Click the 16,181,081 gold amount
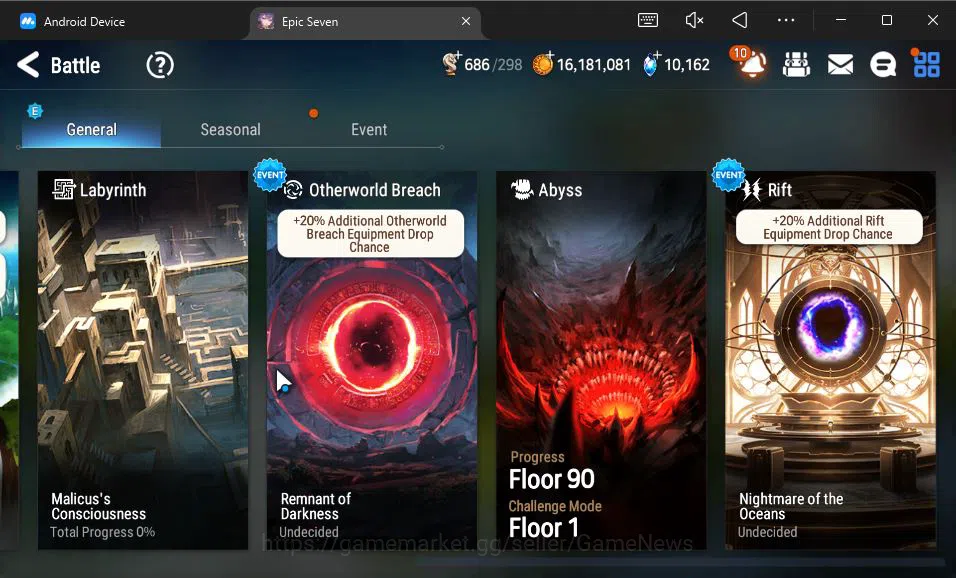956x578 pixels. pos(593,65)
